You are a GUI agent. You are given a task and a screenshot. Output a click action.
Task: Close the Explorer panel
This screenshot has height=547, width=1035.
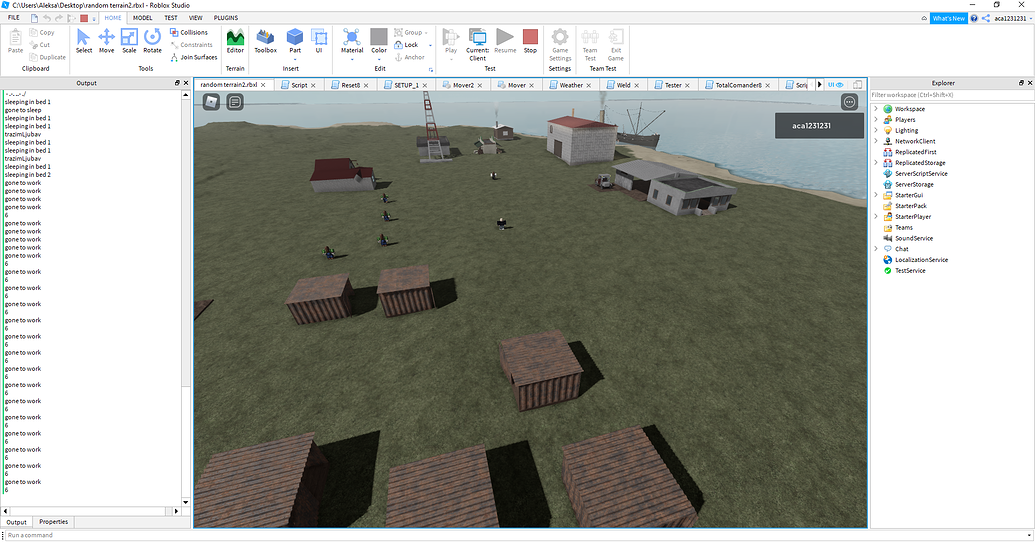(x=1030, y=83)
